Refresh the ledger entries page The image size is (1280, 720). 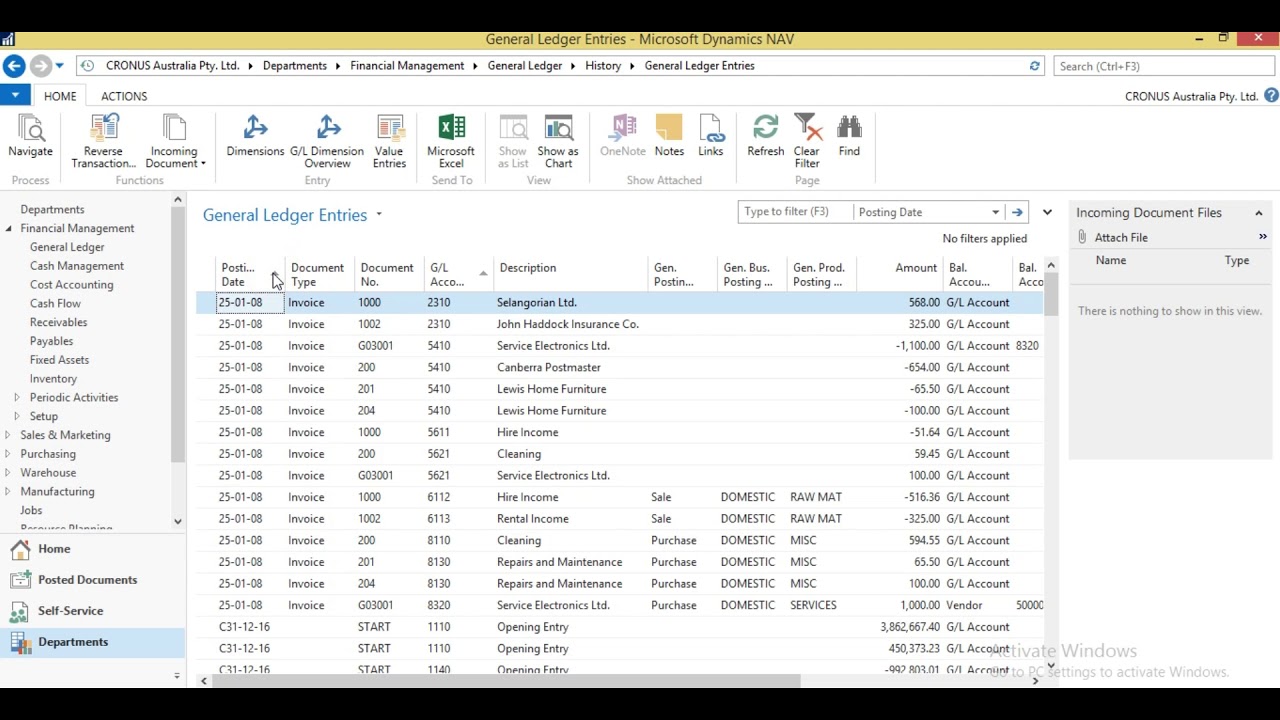(x=765, y=136)
